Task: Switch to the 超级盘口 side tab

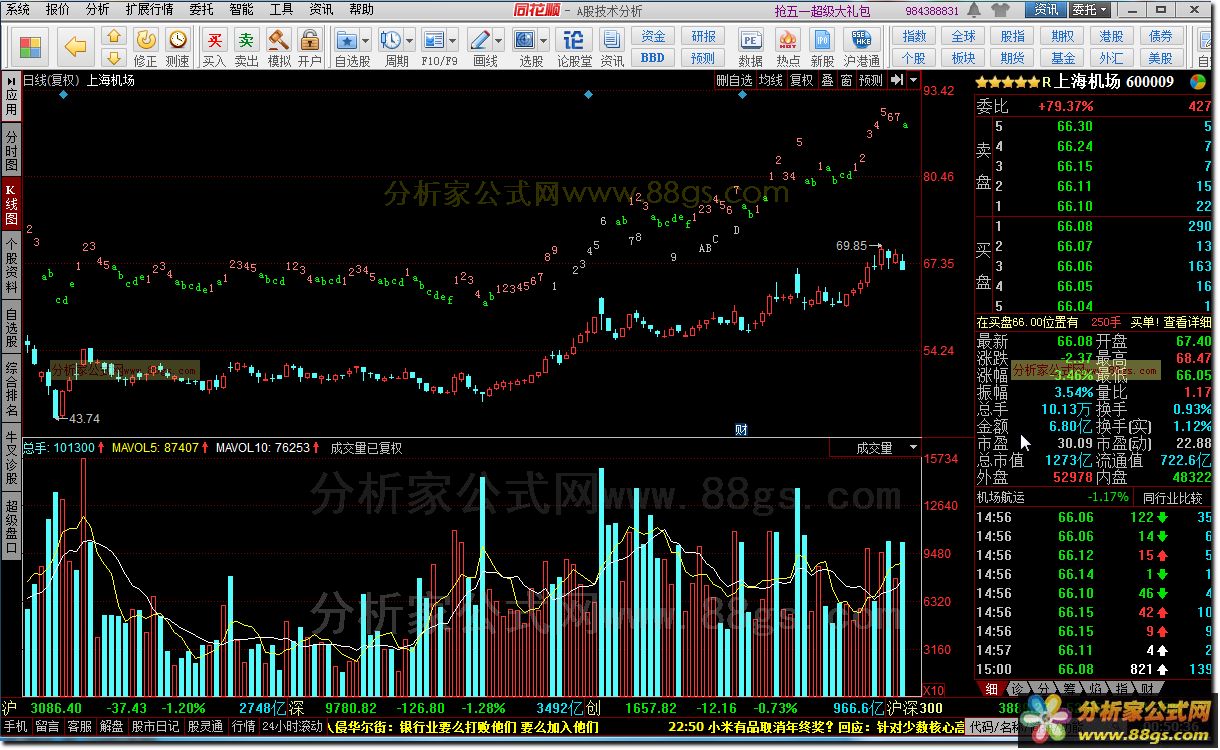Action: 11,525
